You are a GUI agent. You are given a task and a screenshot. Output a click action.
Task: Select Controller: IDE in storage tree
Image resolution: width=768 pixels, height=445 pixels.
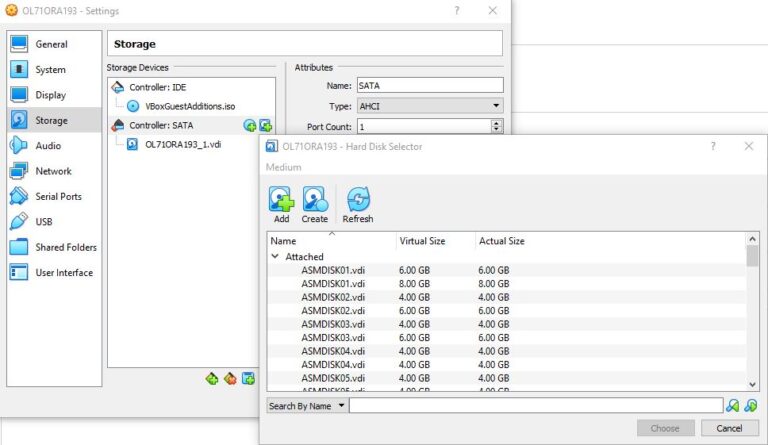191,87
